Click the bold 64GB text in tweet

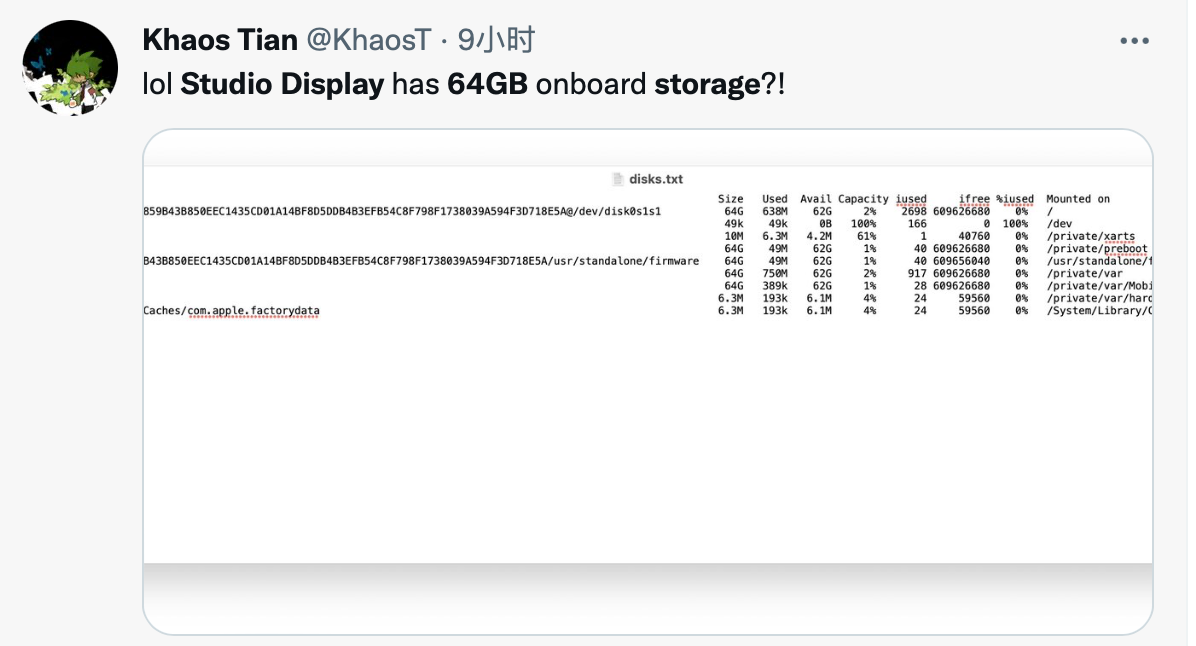487,84
